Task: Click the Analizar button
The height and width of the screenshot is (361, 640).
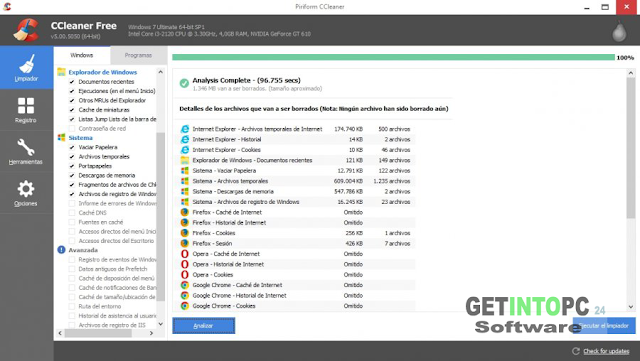Action: (204, 325)
